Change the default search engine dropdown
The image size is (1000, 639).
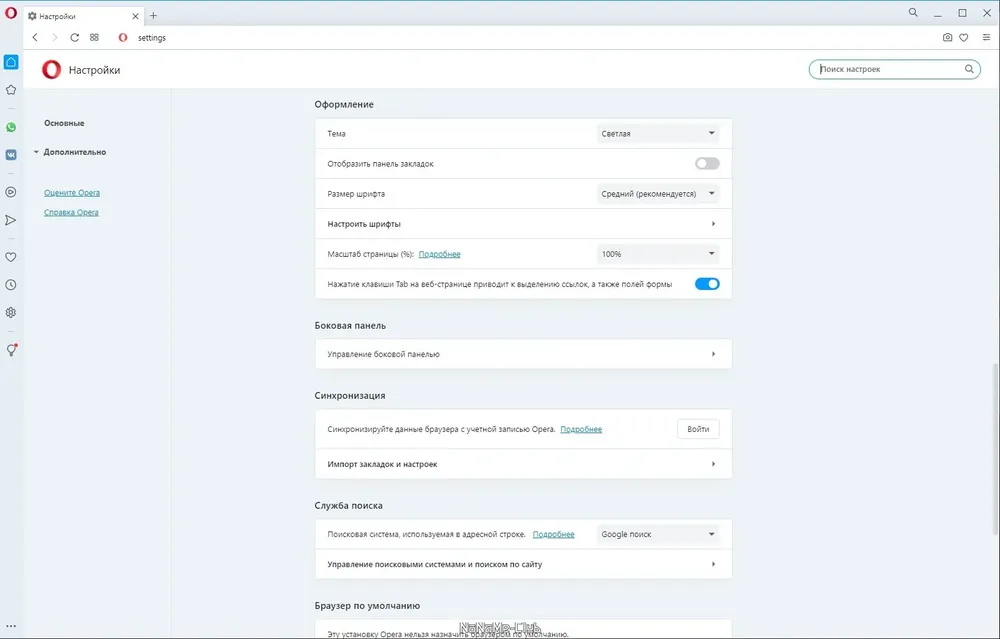657,534
